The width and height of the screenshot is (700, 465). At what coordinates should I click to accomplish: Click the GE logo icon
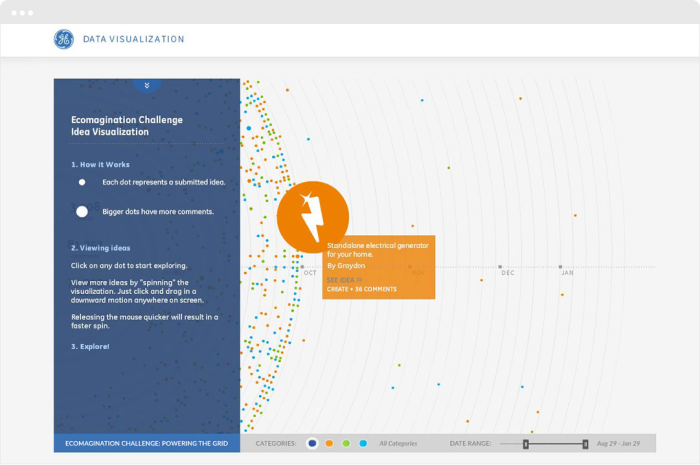point(64,39)
